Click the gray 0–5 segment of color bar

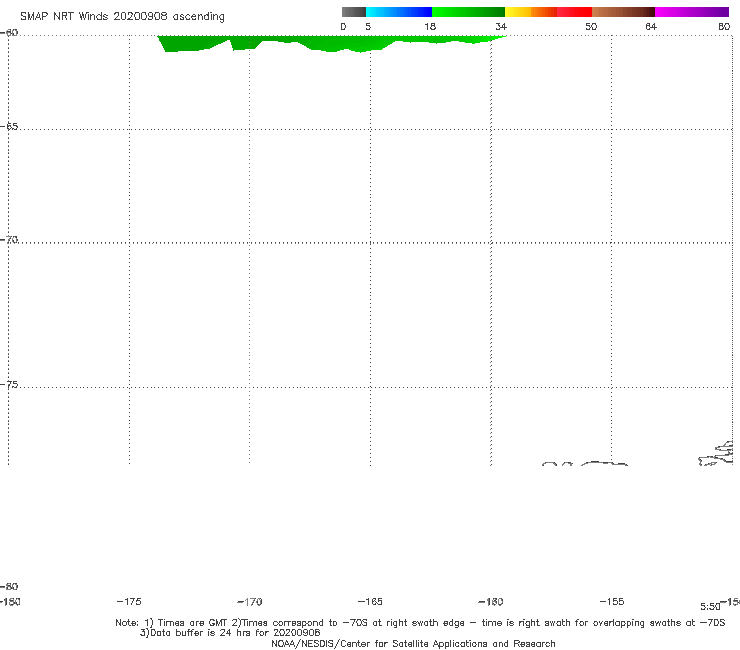click(354, 12)
